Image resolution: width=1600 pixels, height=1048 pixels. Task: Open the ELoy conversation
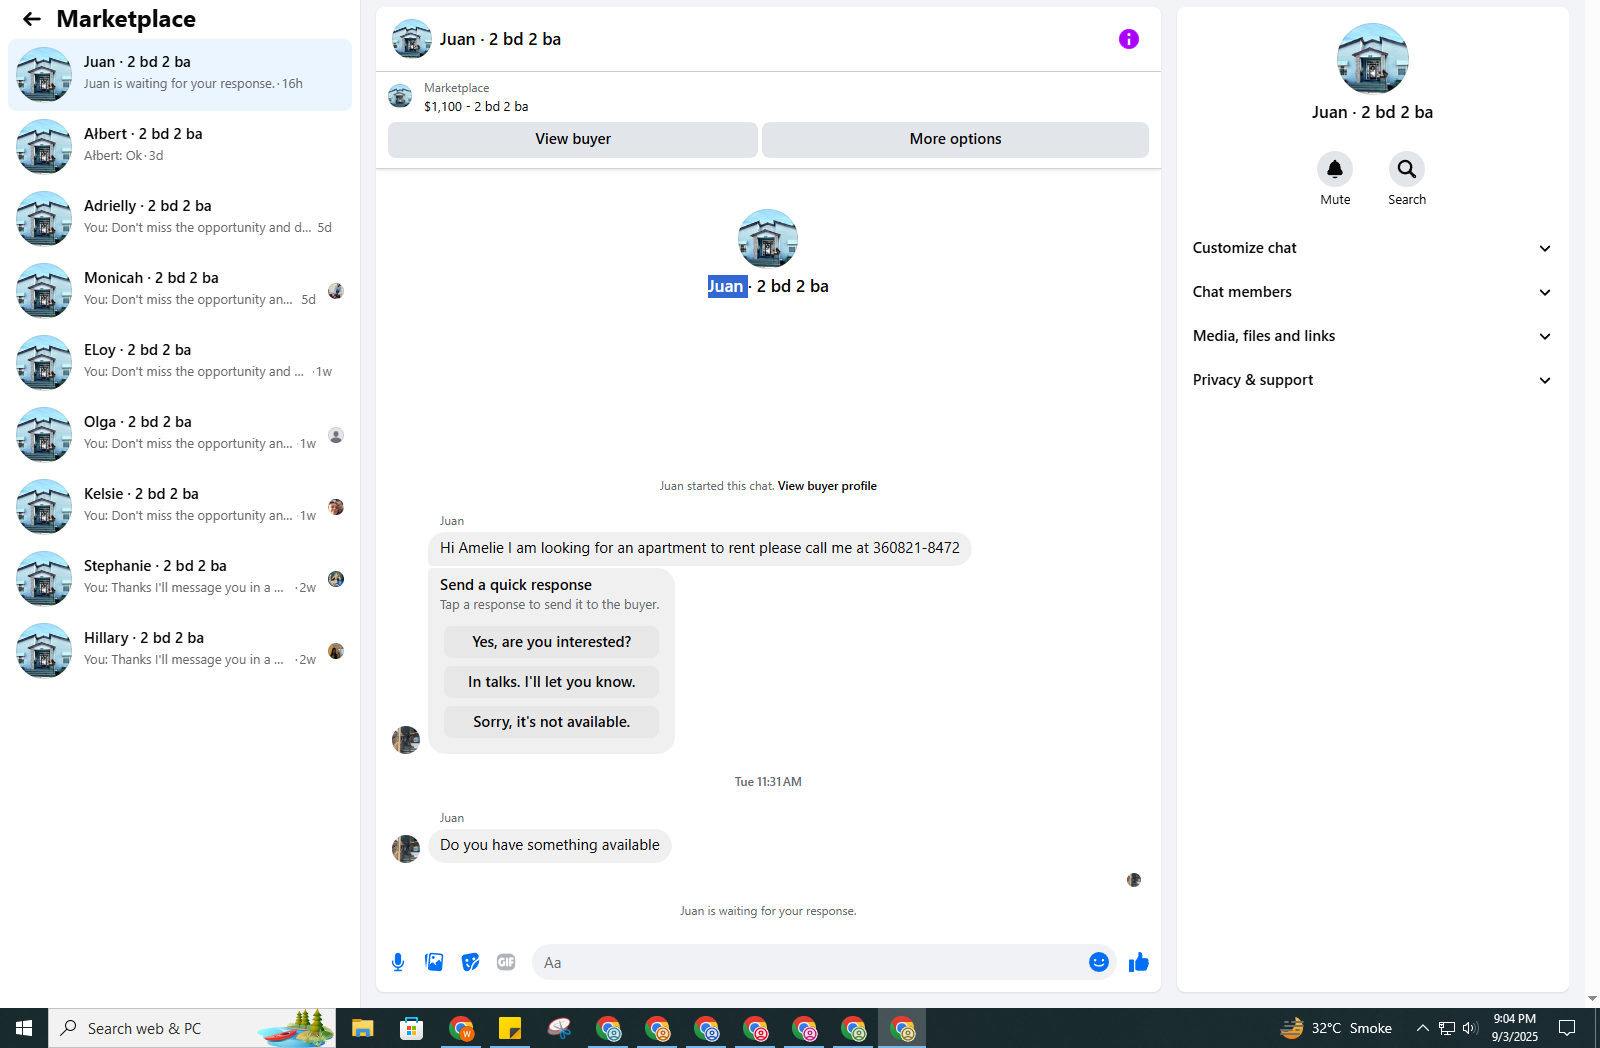point(180,363)
